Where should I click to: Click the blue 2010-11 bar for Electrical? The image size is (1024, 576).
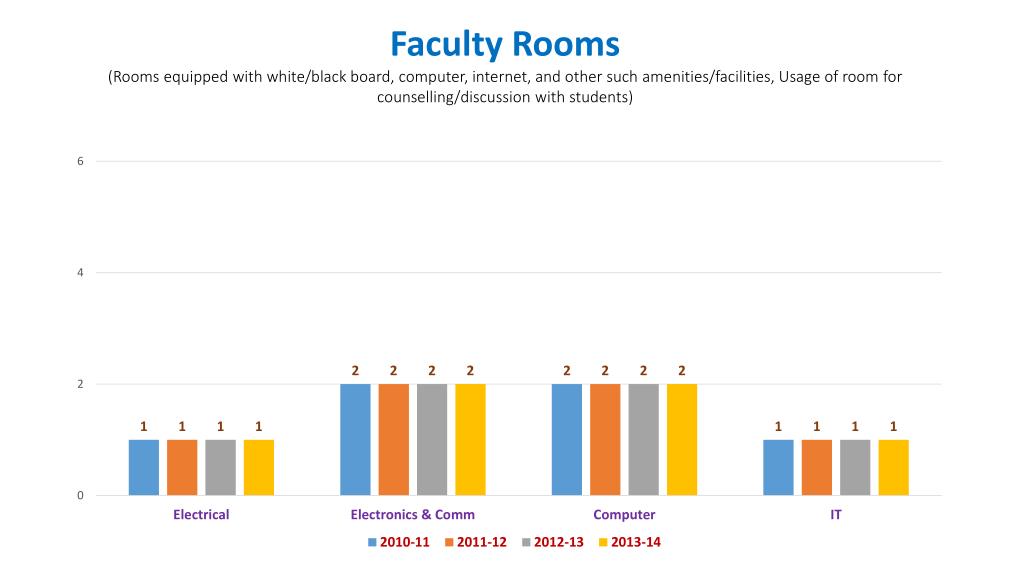tap(144, 468)
